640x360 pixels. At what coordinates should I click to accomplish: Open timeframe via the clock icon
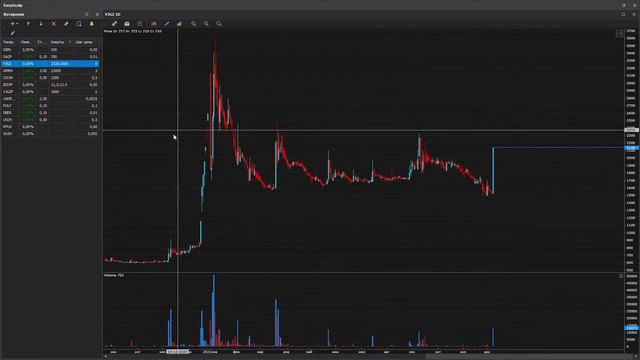(140, 24)
